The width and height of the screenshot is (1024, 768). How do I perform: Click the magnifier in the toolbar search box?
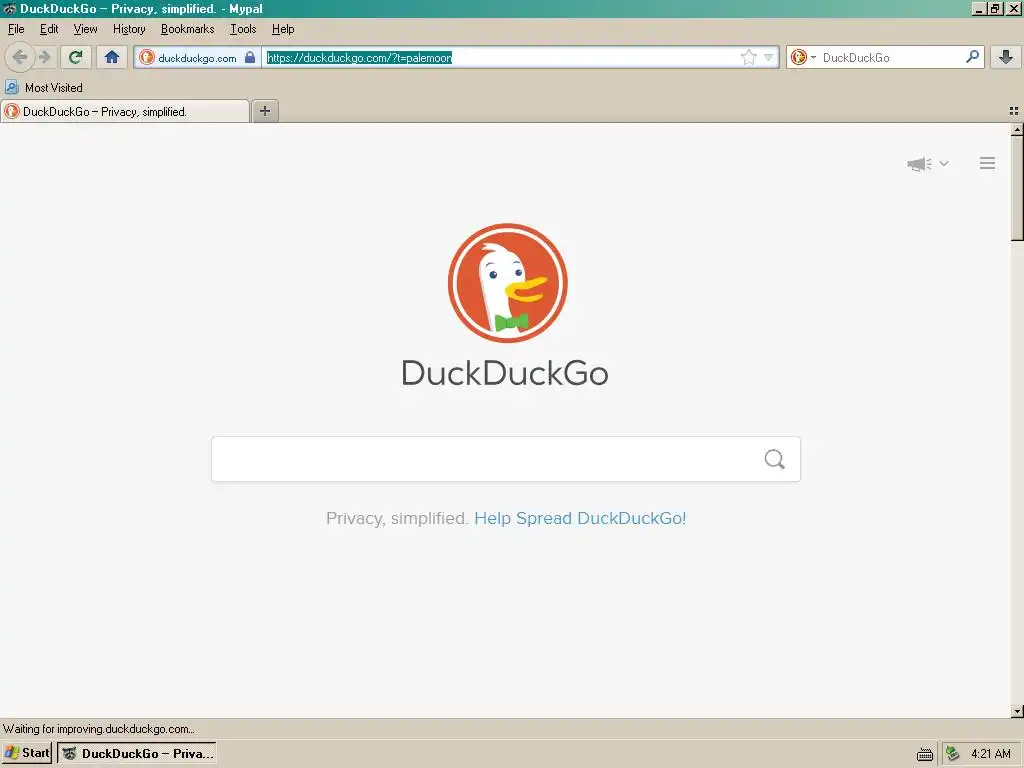[x=972, y=57]
